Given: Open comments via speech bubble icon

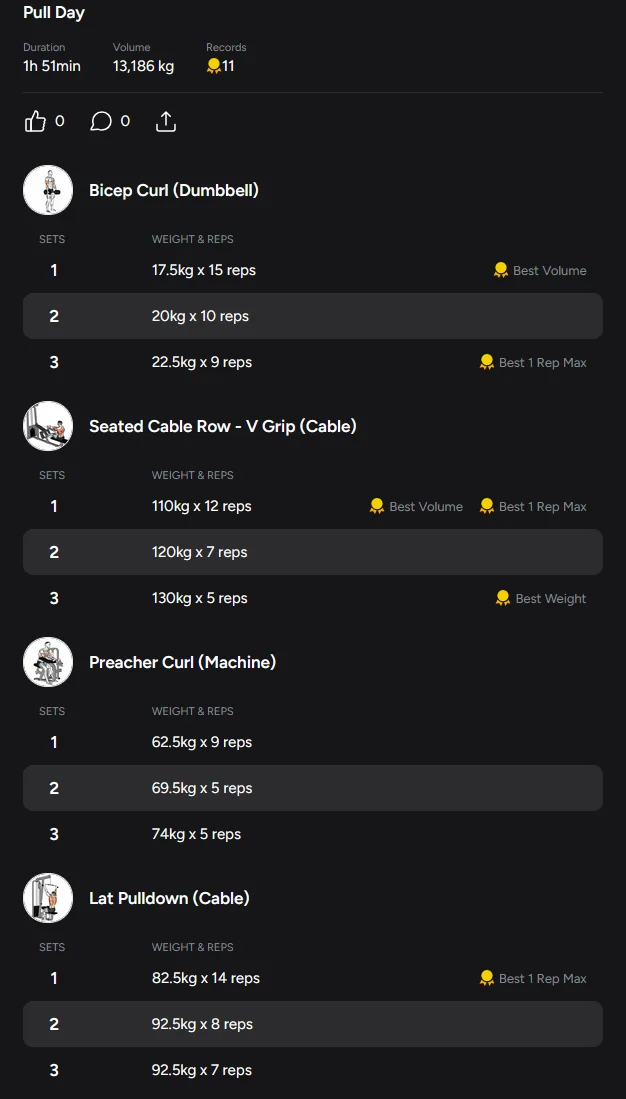Looking at the screenshot, I should coord(101,122).
